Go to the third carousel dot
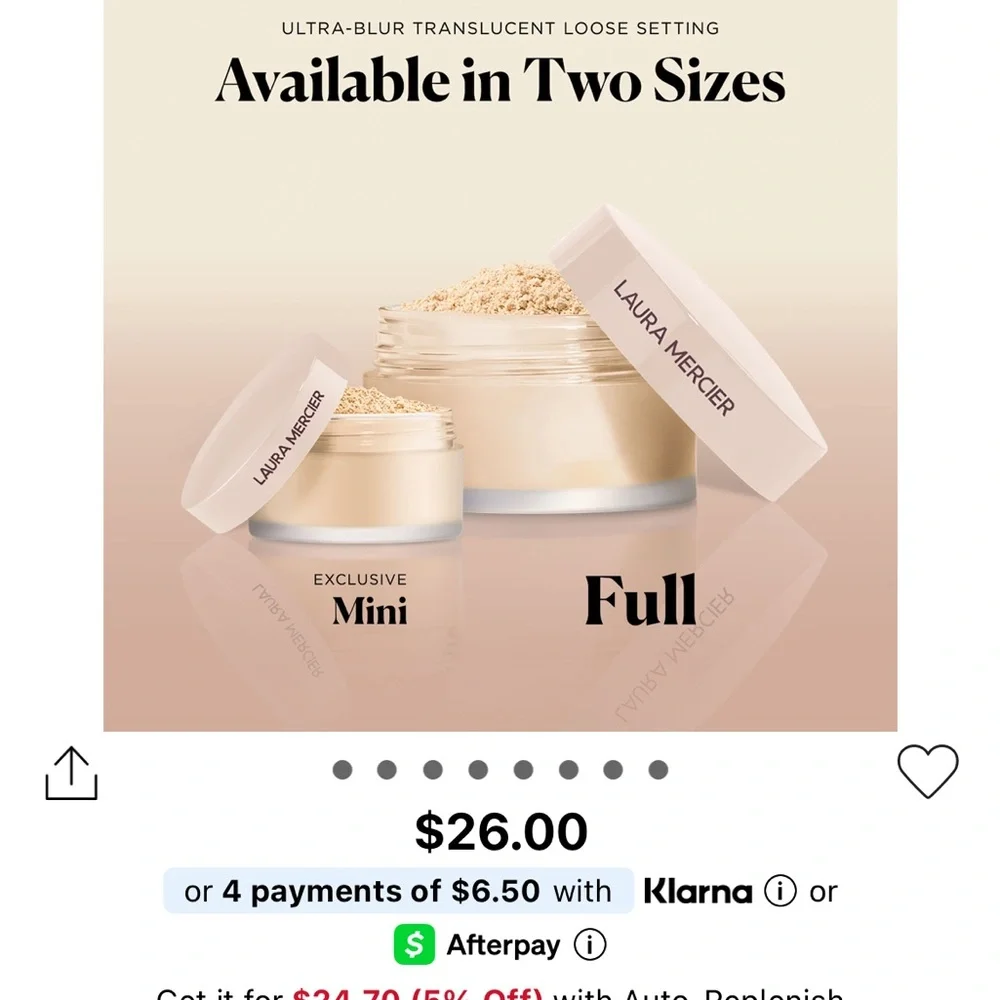Image resolution: width=1000 pixels, height=1000 pixels. coord(433,769)
